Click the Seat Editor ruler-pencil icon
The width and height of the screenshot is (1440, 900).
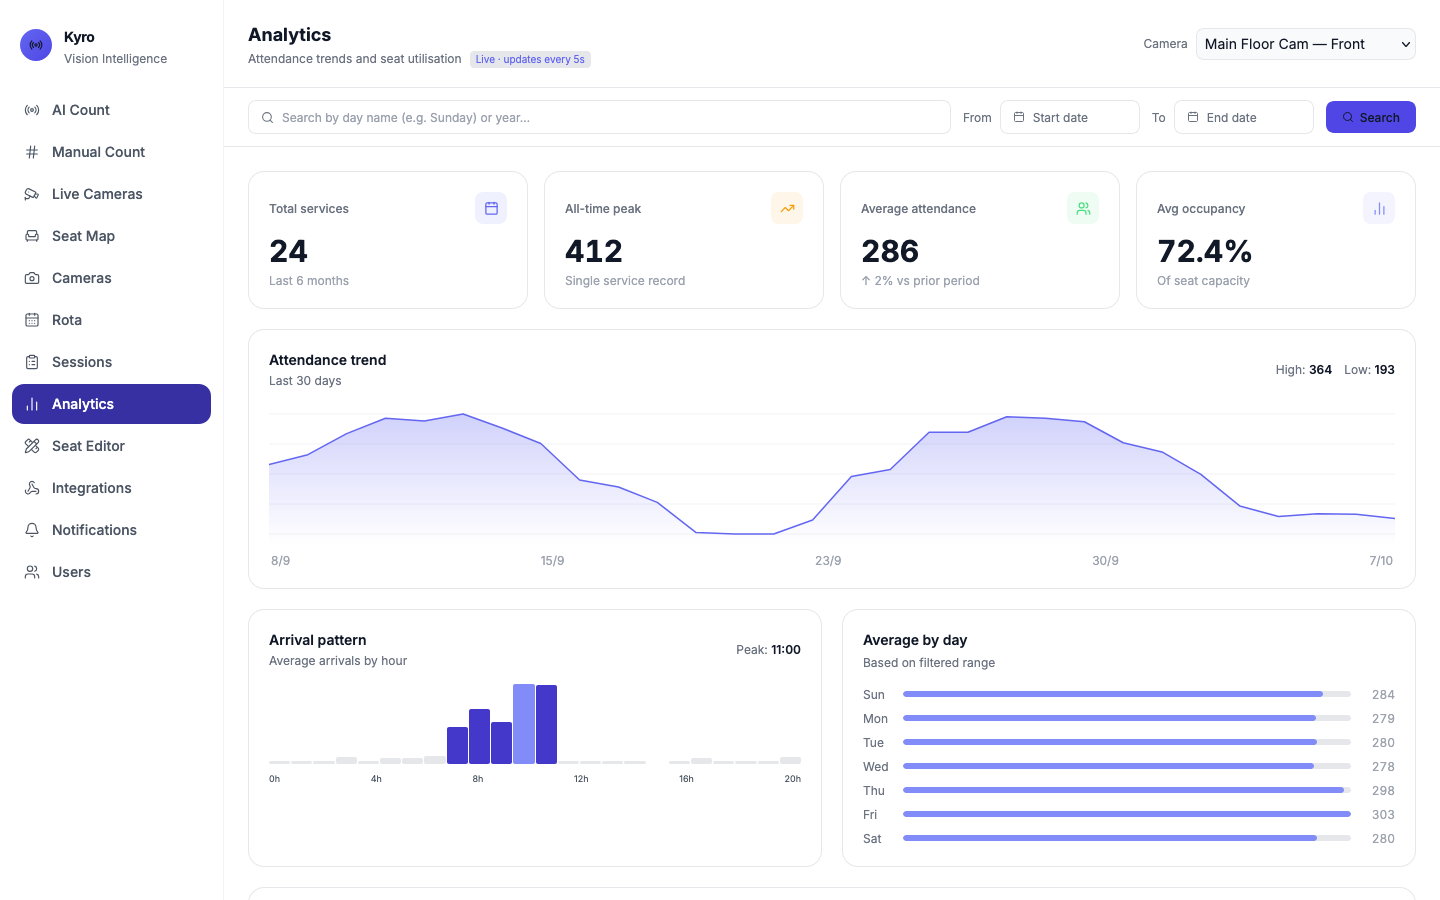pos(32,446)
